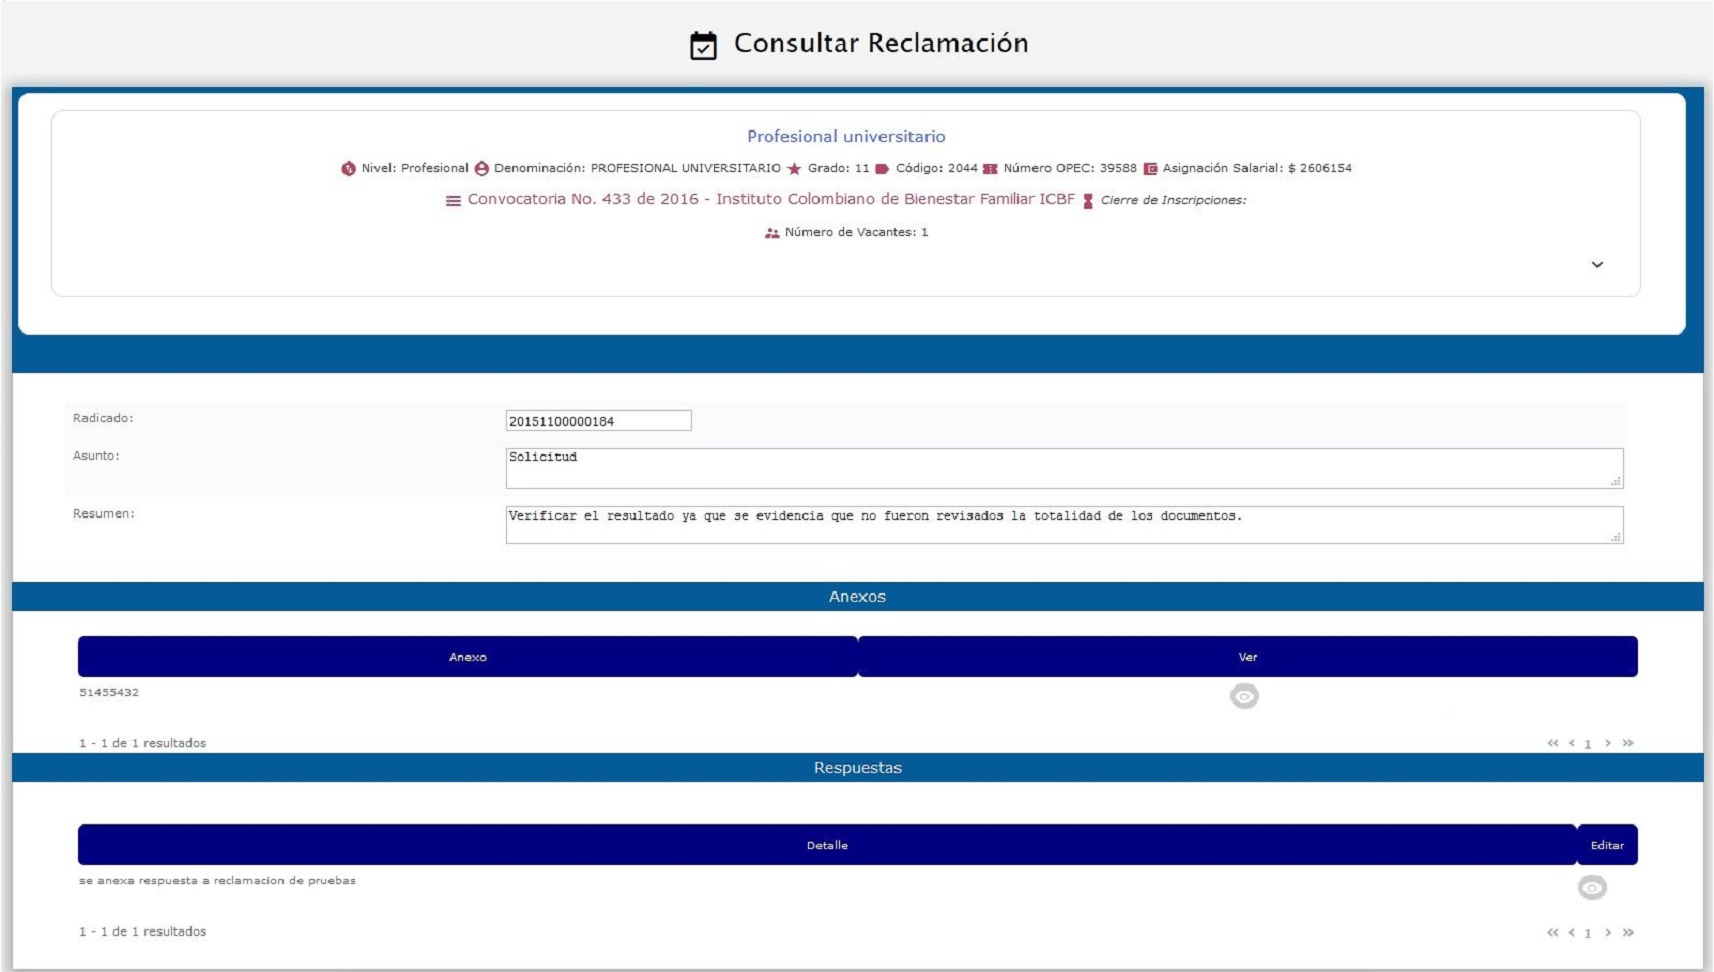Jump to last page in Respuestas pagination
The width and height of the screenshot is (1714, 972).
1628,932
